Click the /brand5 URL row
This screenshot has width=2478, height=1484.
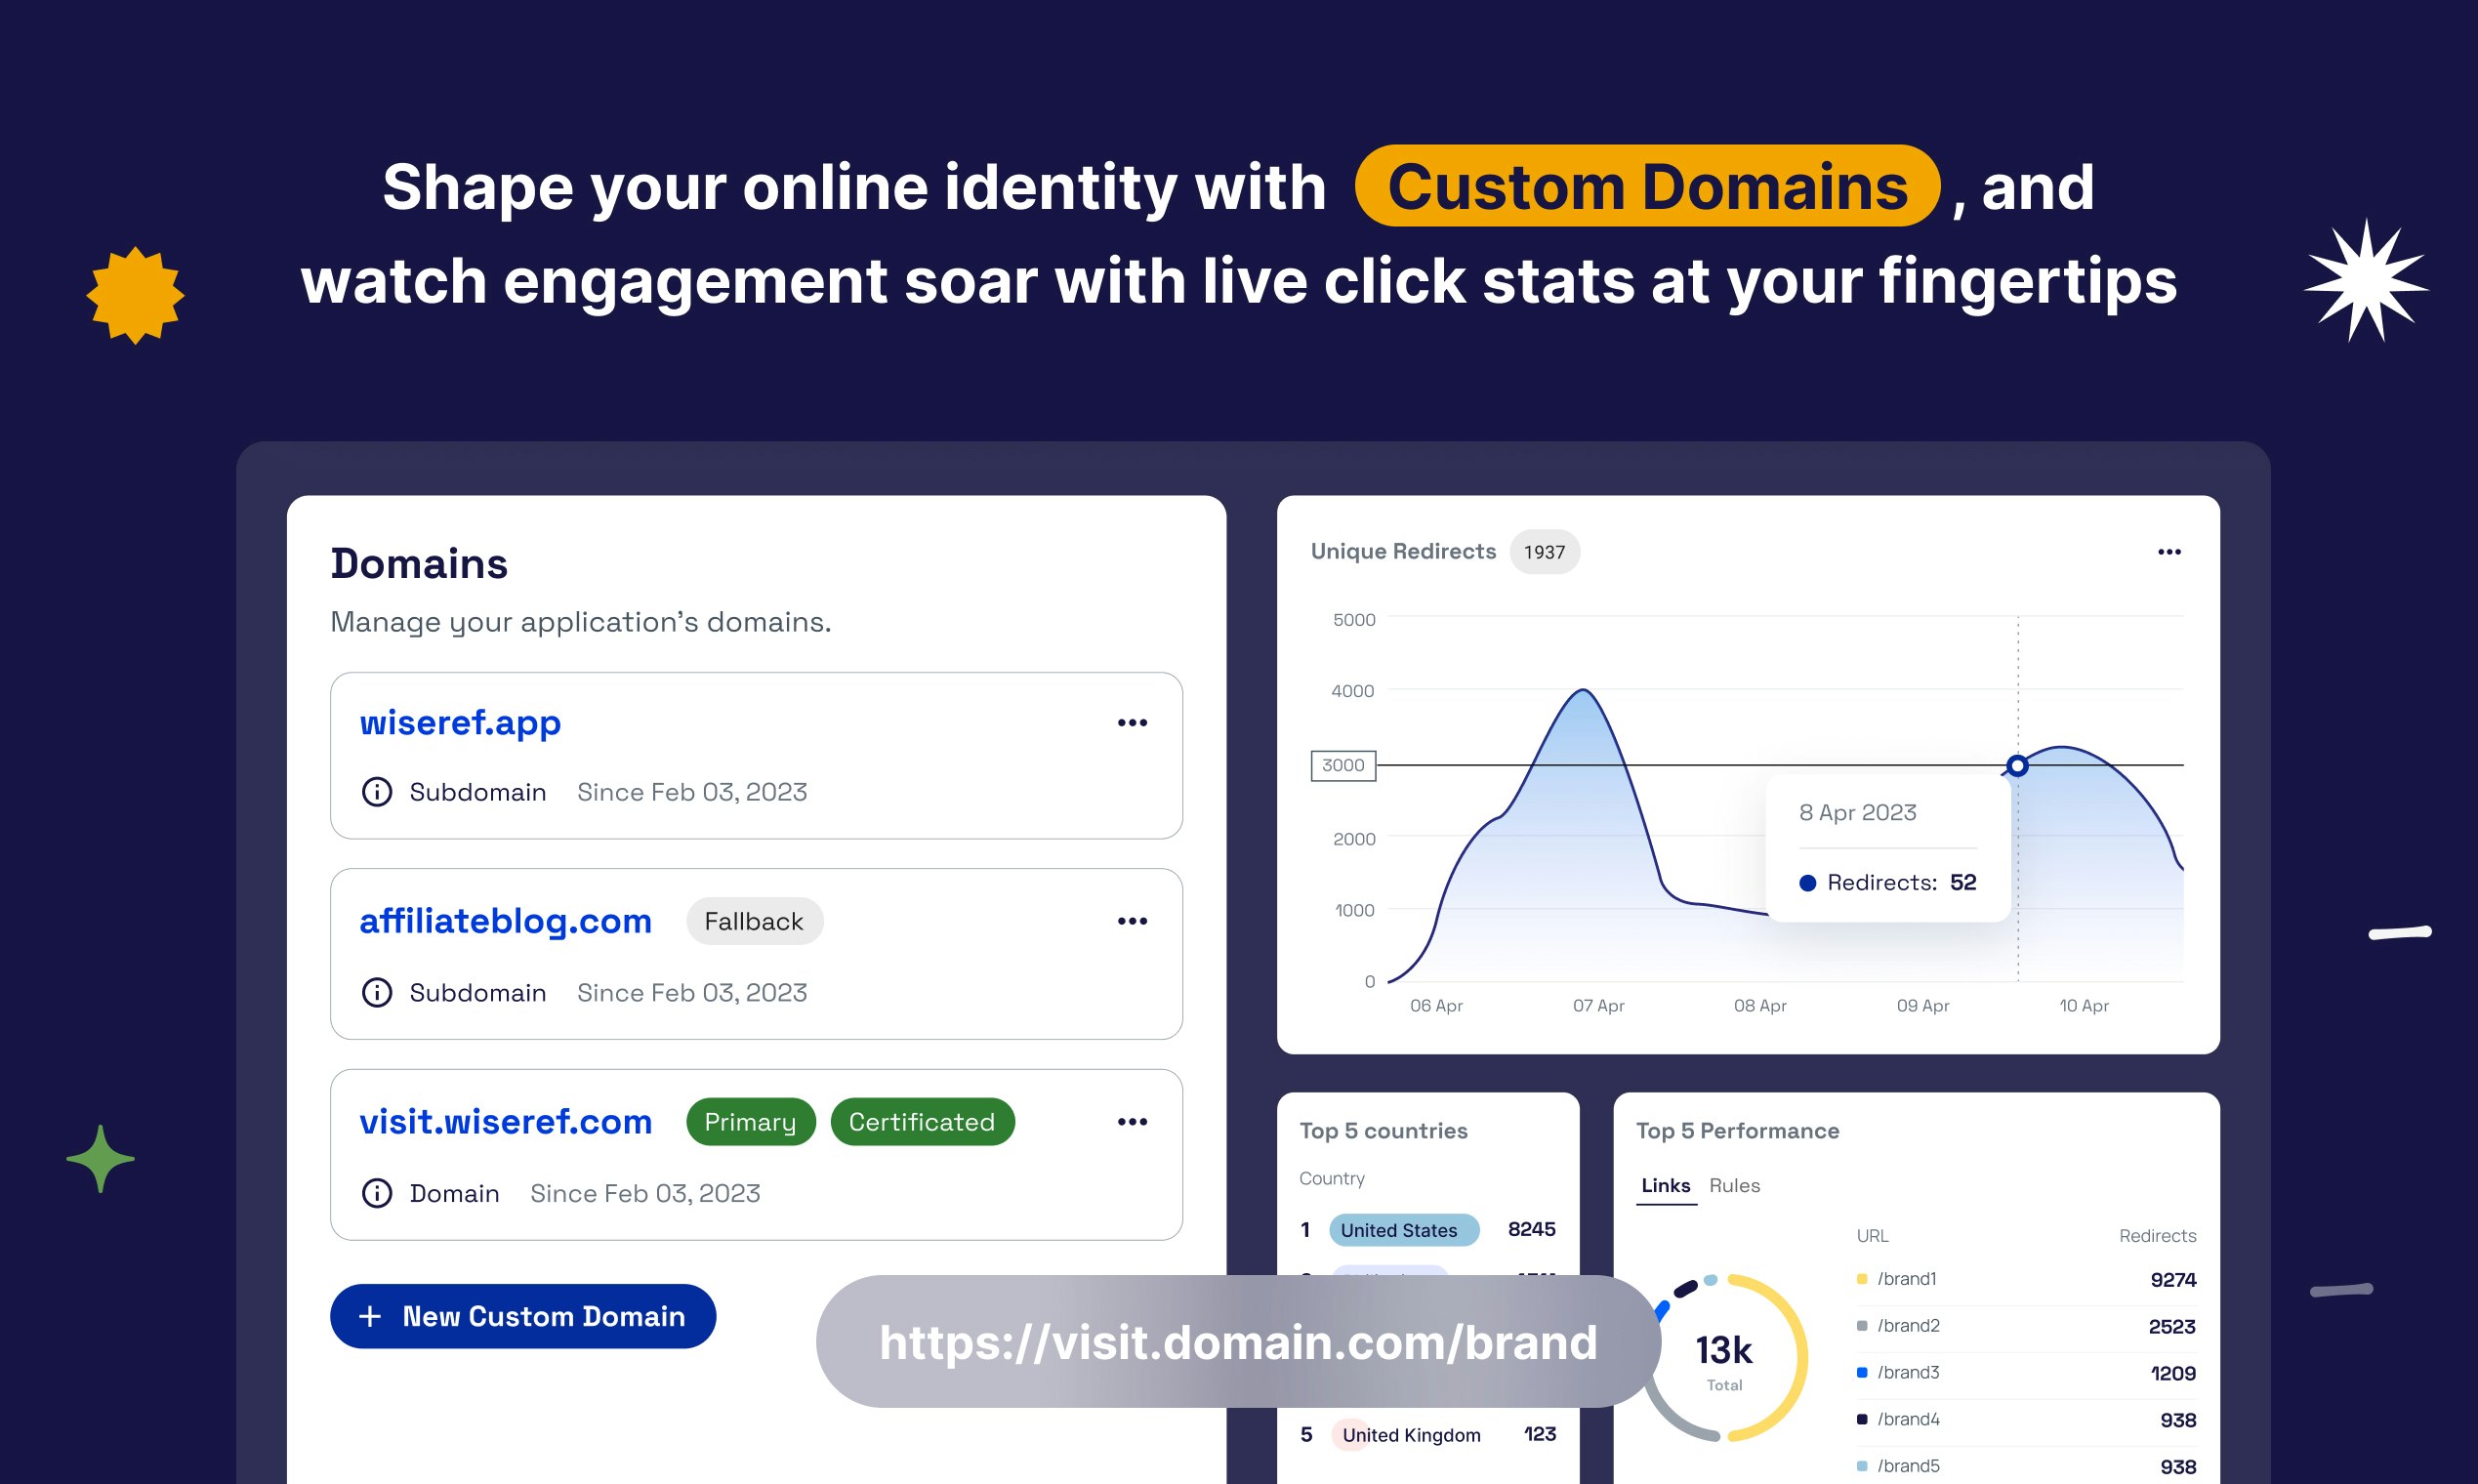click(2026, 1466)
